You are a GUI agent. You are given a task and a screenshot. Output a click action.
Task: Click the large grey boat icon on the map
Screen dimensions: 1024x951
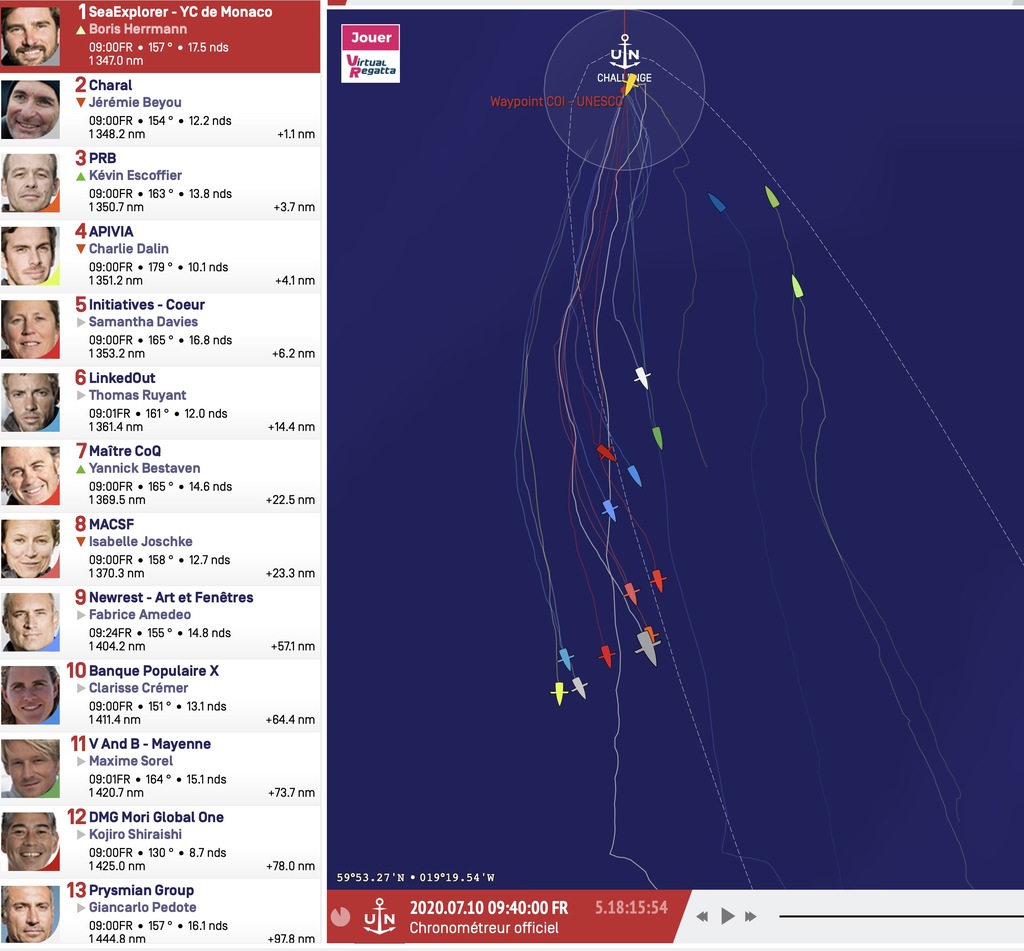pyautogui.click(x=647, y=647)
